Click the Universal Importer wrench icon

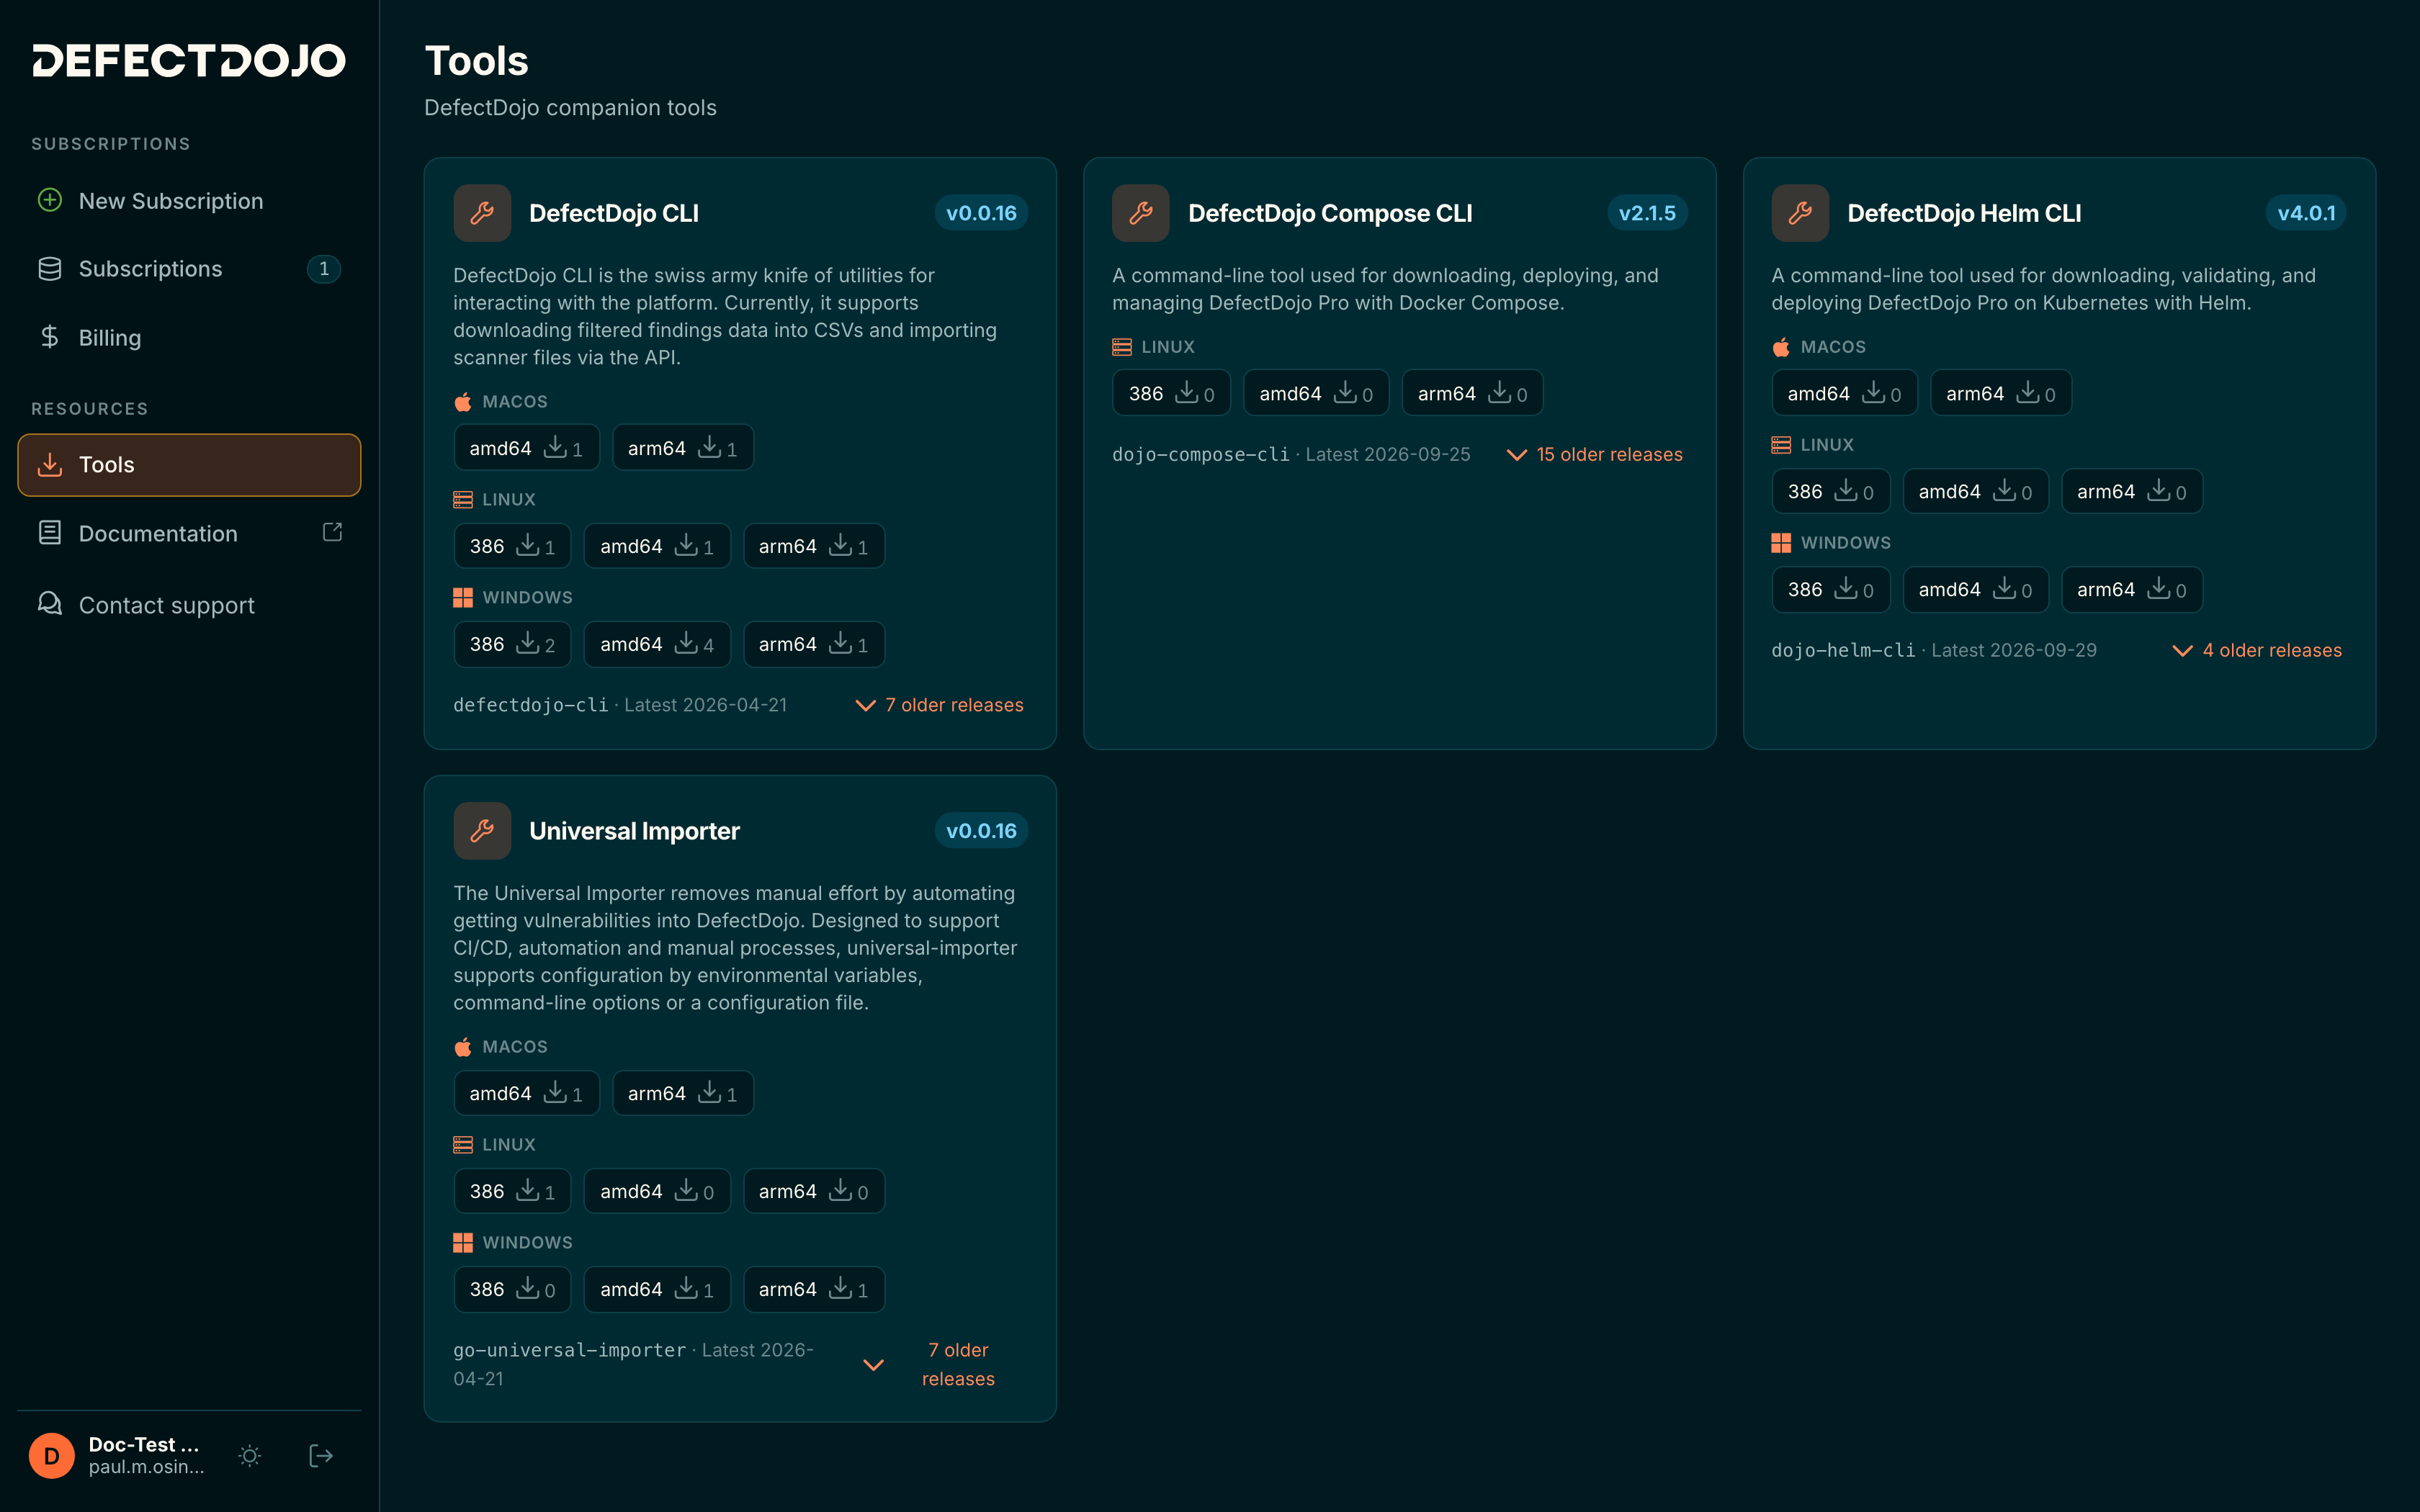point(482,831)
